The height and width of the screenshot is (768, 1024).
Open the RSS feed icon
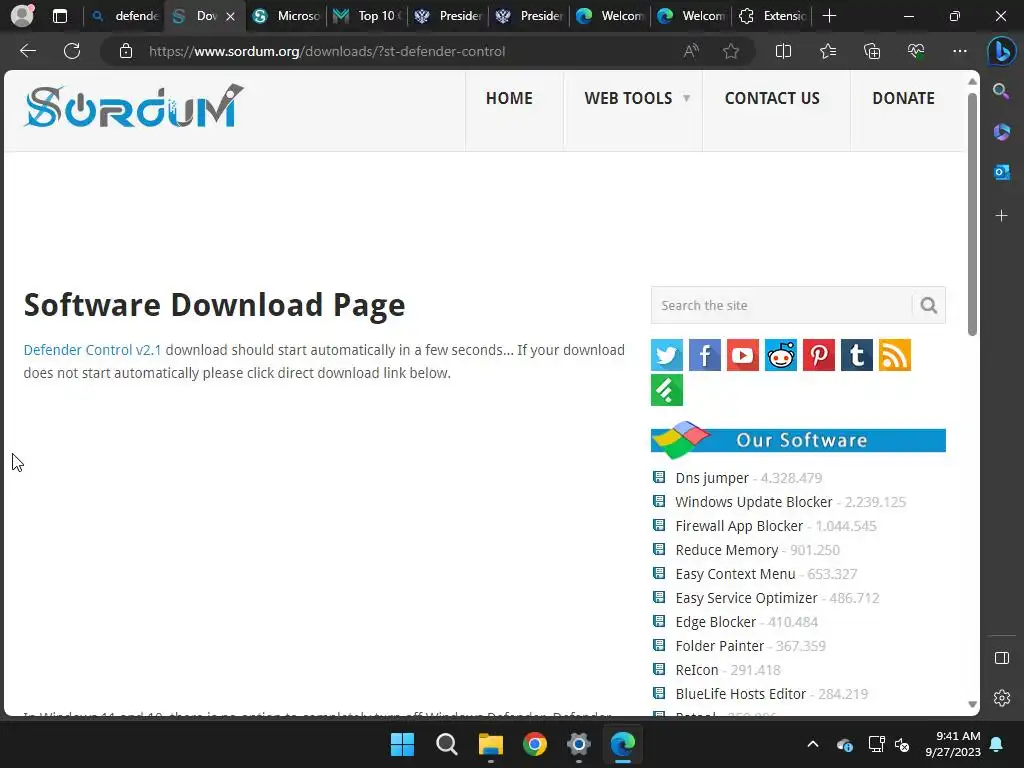pyautogui.click(x=894, y=355)
